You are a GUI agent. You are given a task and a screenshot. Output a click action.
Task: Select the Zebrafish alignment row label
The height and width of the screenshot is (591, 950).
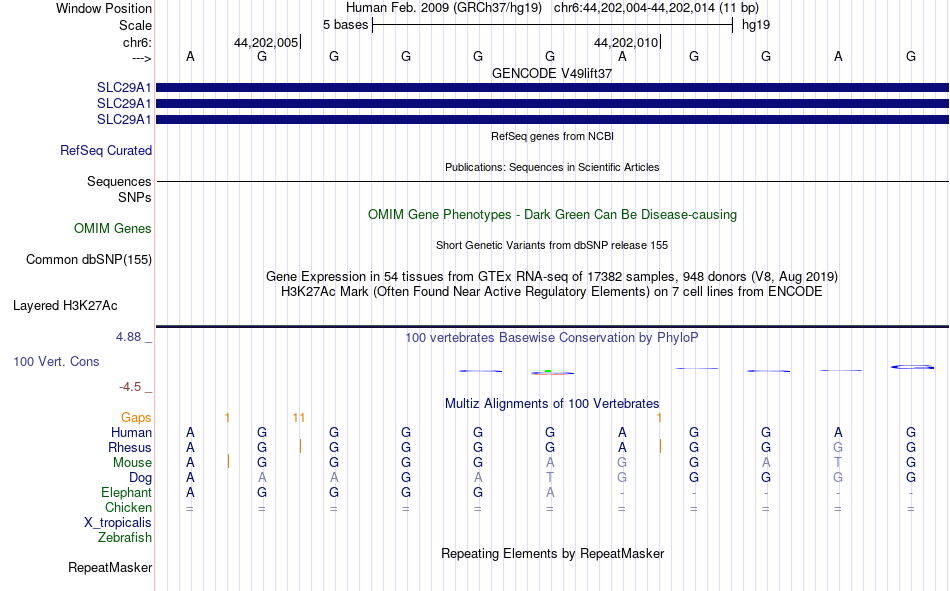pyautogui.click(x=125, y=538)
